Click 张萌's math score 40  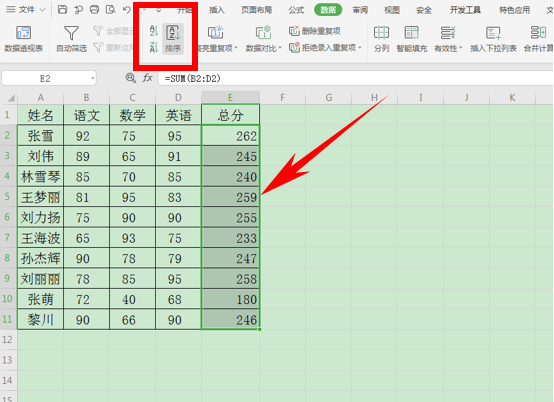(132, 299)
